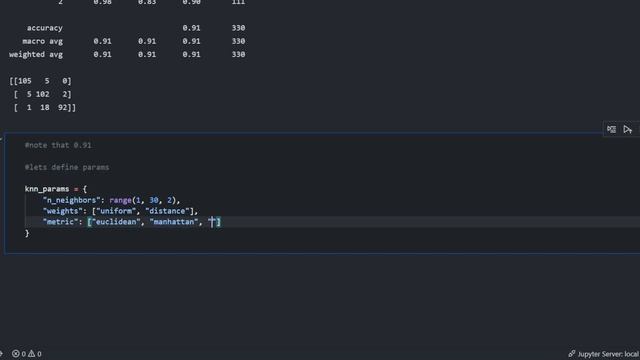Click confusion matrix first row [[105 5 0]

(x=40, y=81)
